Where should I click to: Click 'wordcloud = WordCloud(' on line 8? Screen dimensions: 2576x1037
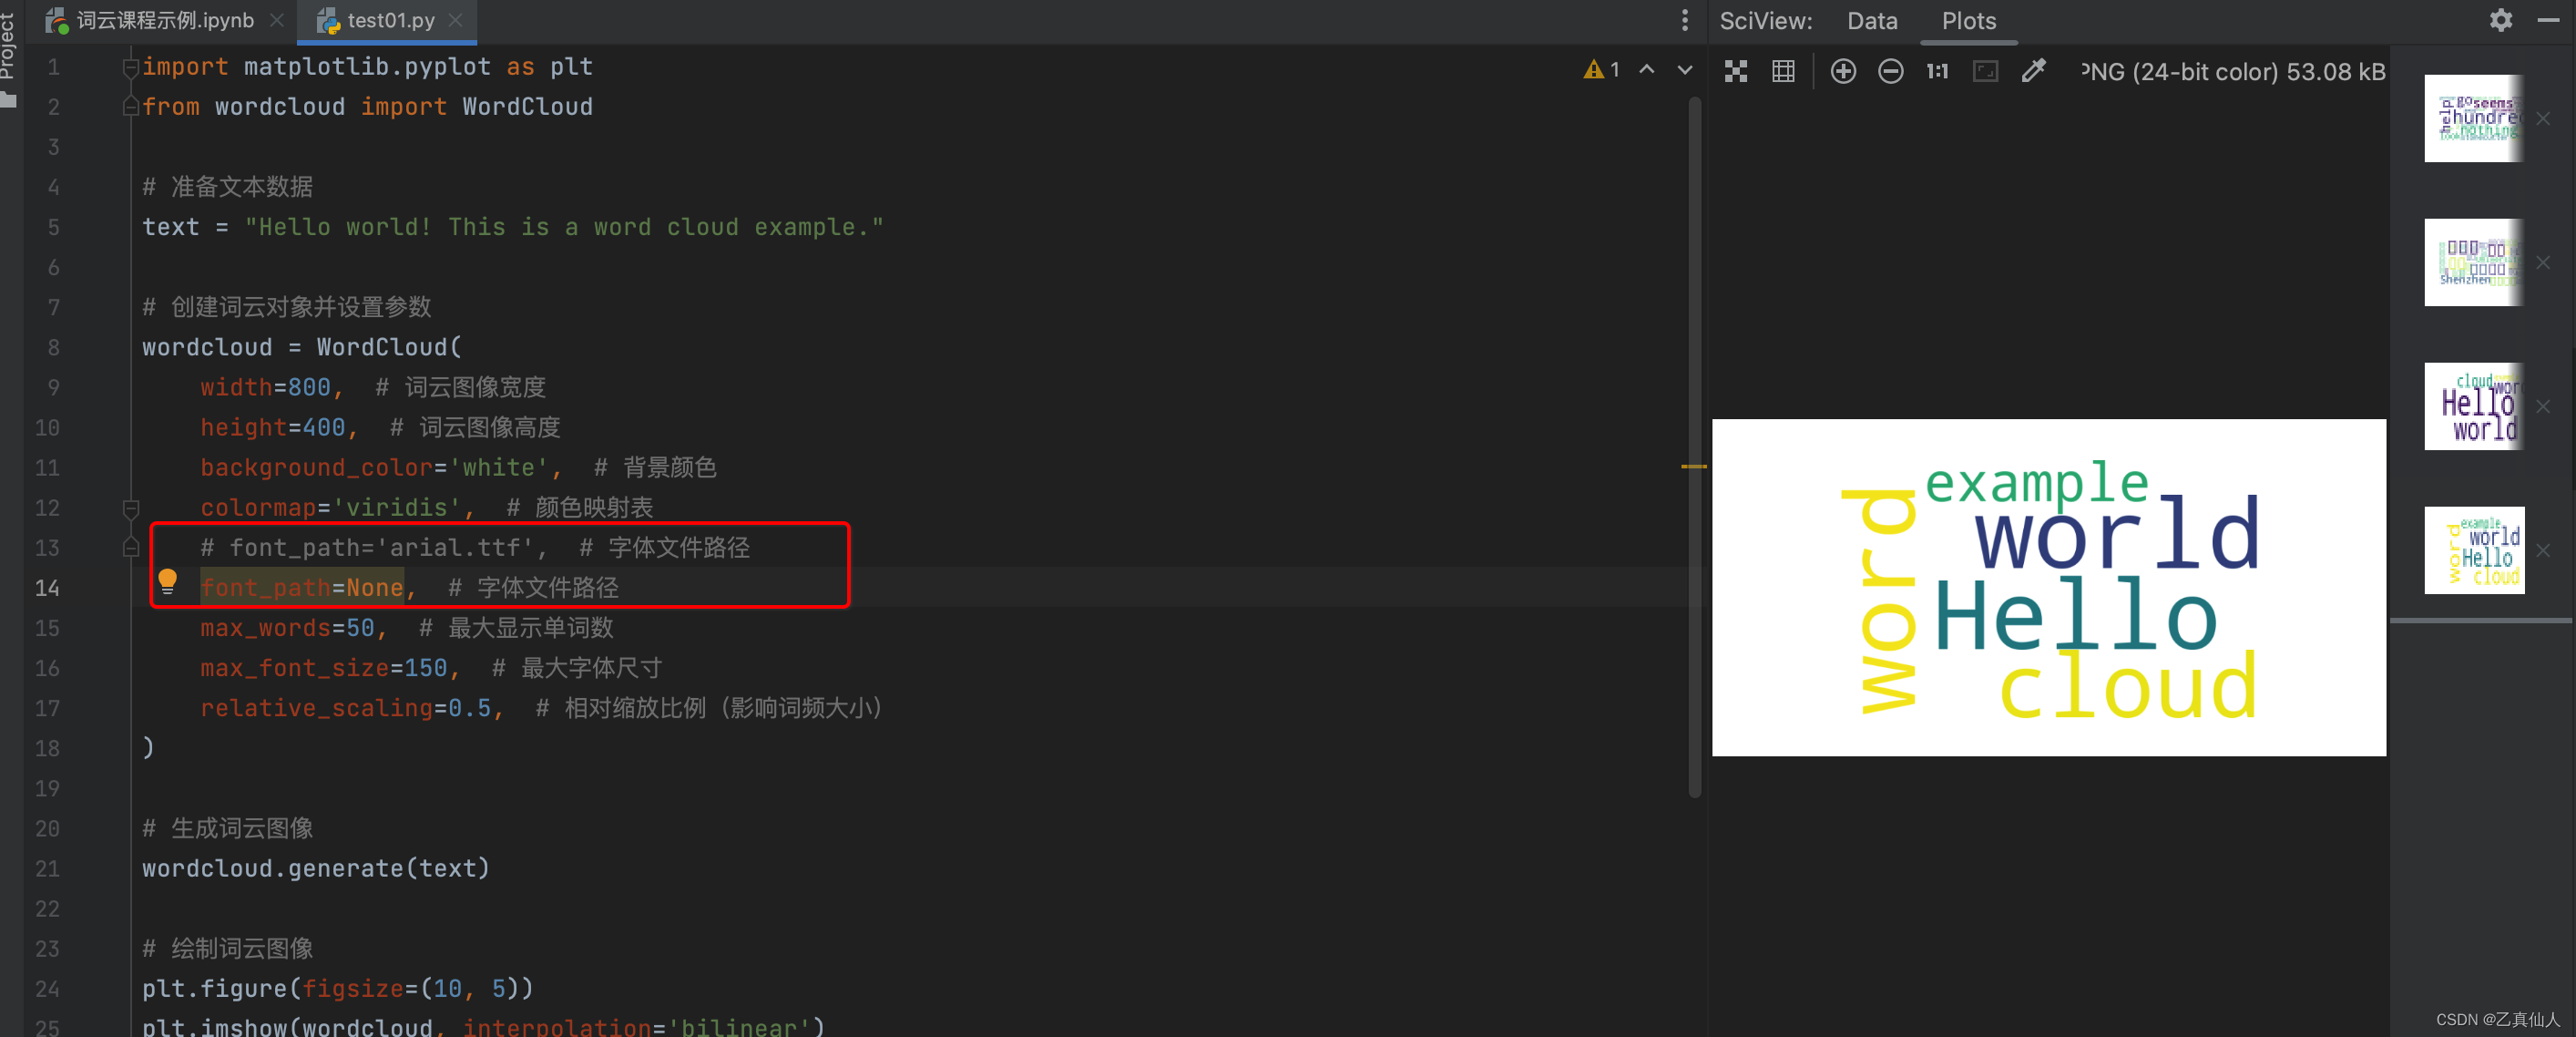(x=302, y=347)
